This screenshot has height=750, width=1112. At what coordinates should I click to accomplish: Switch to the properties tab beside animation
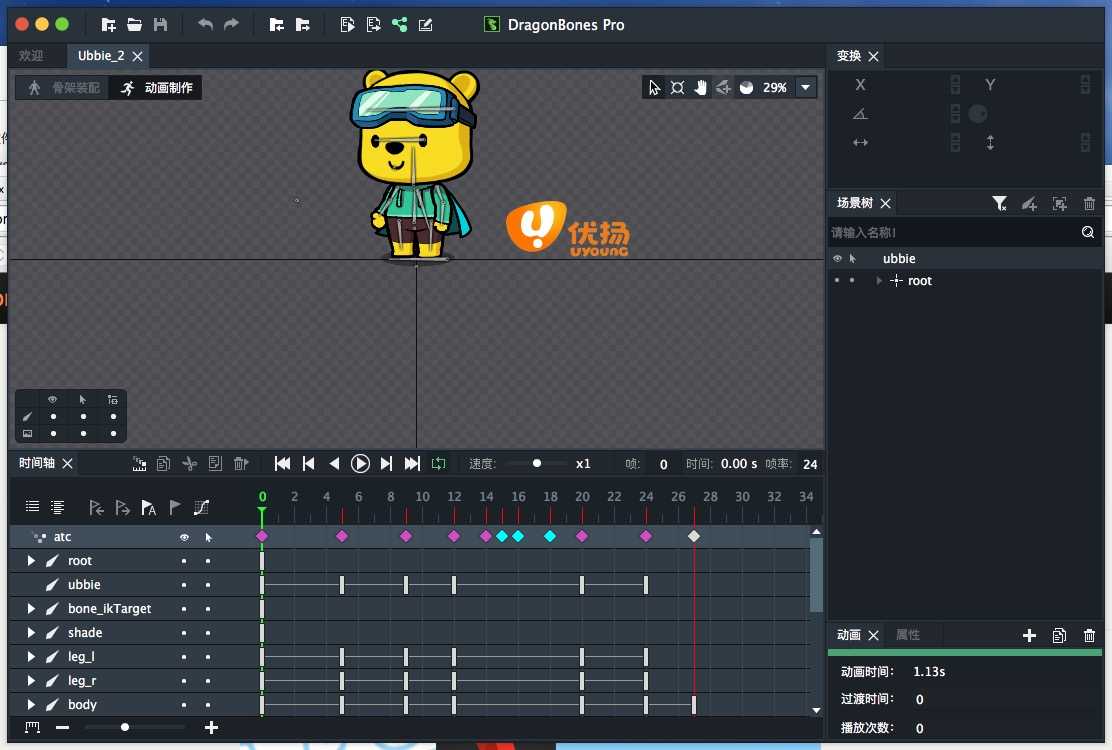[x=908, y=634]
